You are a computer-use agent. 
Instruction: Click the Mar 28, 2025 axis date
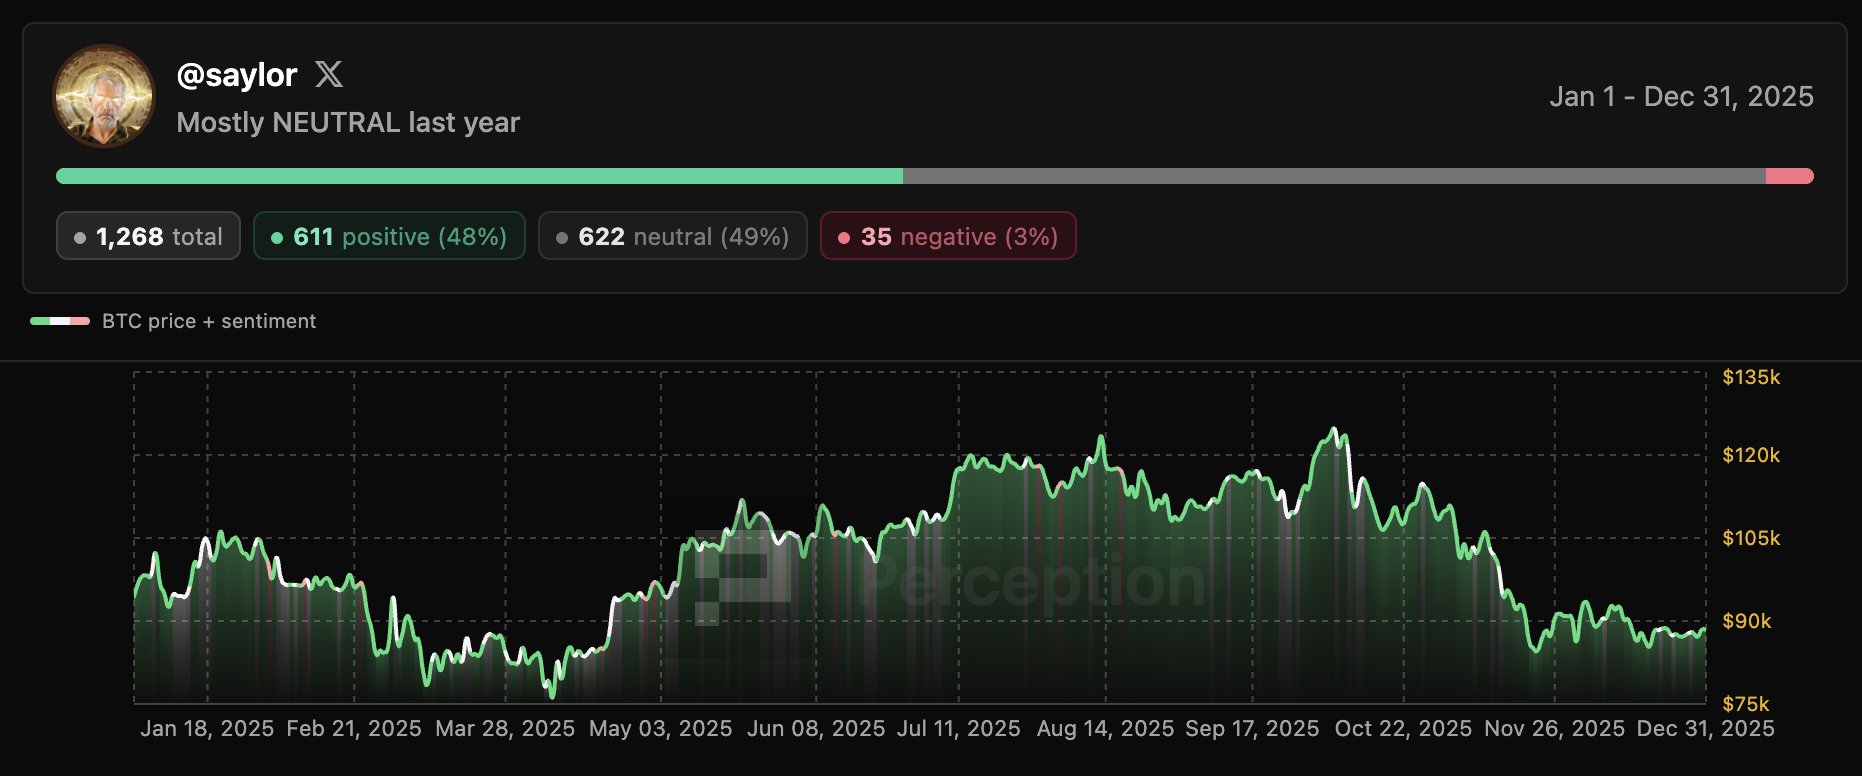pyautogui.click(x=505, y=728)
